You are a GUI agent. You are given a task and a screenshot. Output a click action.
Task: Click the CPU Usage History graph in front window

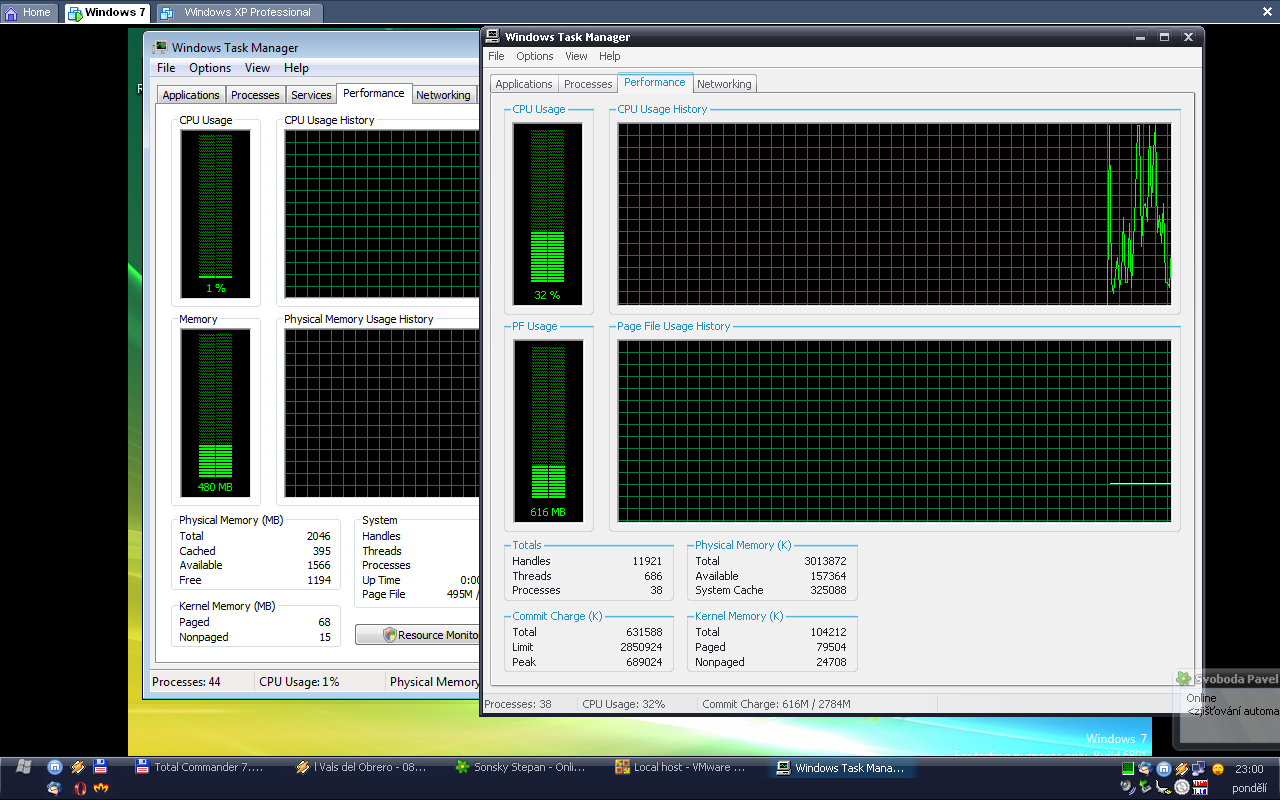tap(894, 214)
